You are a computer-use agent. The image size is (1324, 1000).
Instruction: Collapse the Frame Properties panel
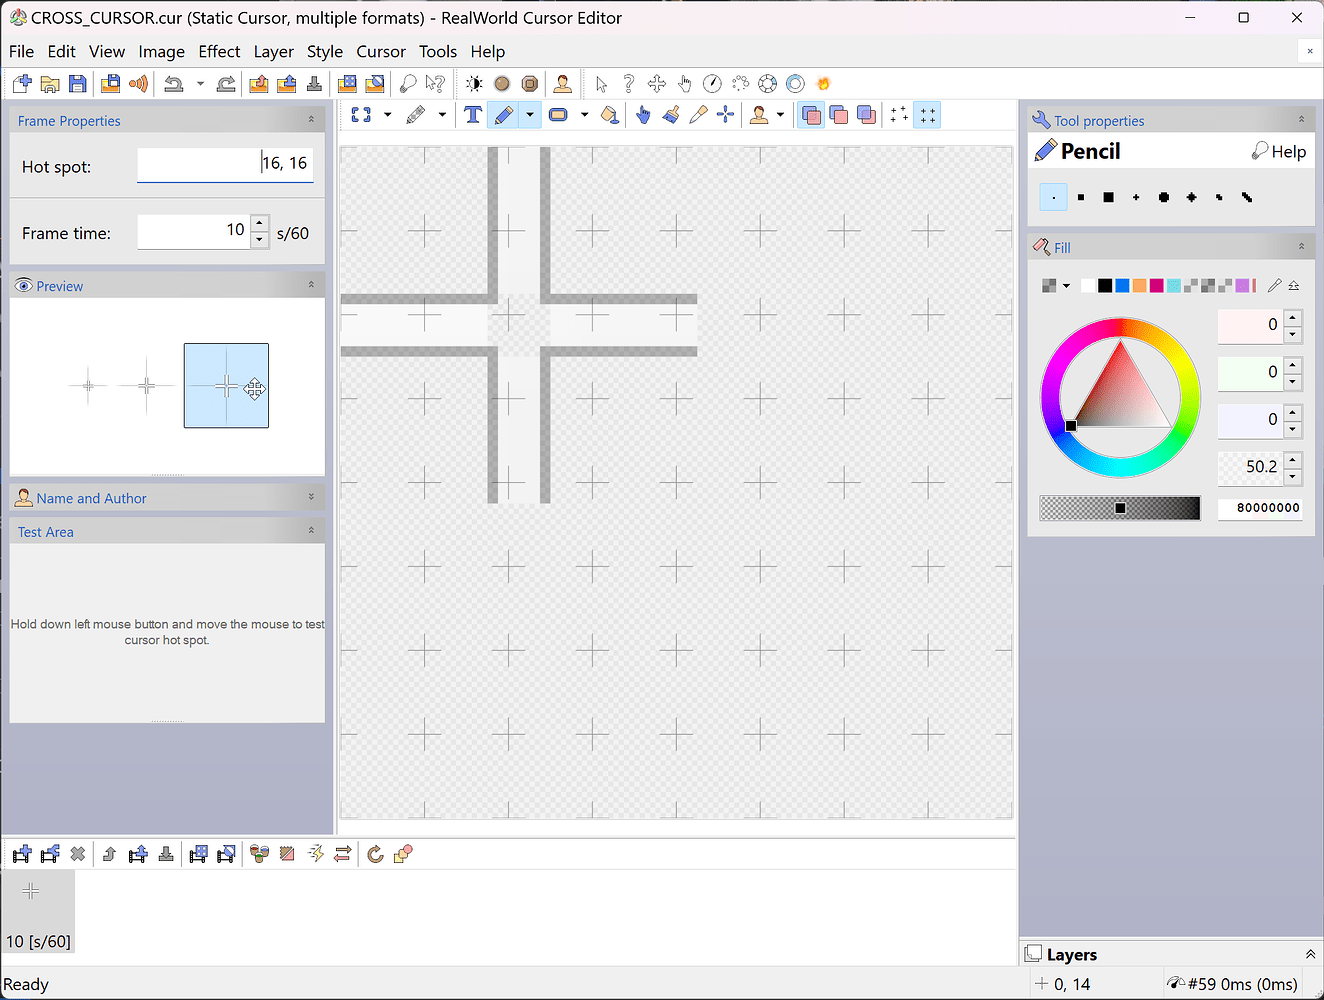(x=311, y=119)
